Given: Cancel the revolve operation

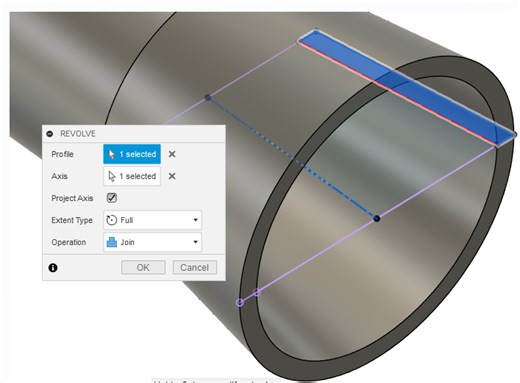Looking at the screenshot, I should point(195,267).
